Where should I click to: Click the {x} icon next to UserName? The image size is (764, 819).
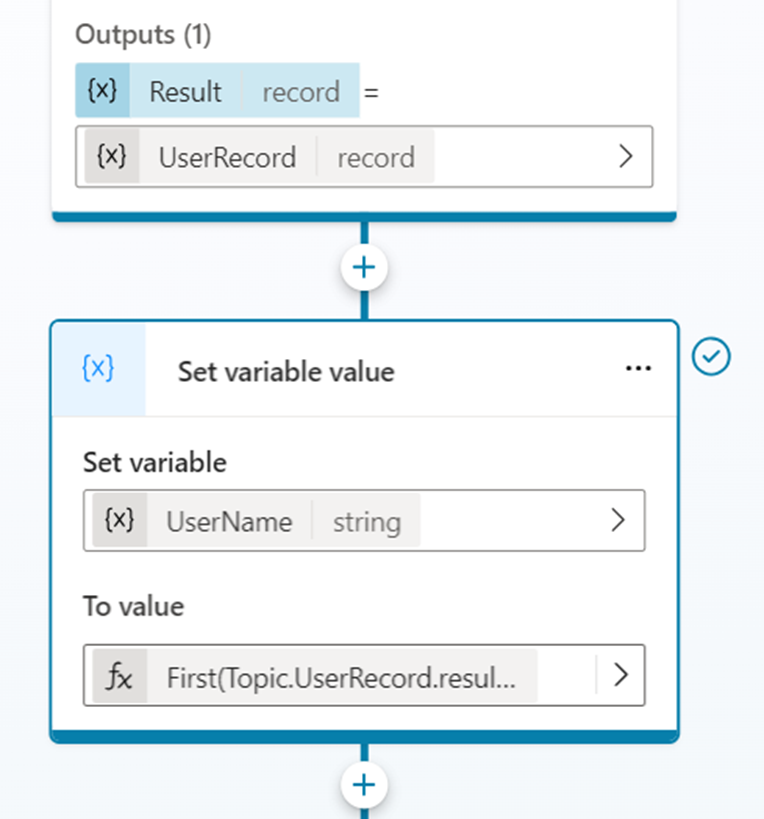coord(119,521)
